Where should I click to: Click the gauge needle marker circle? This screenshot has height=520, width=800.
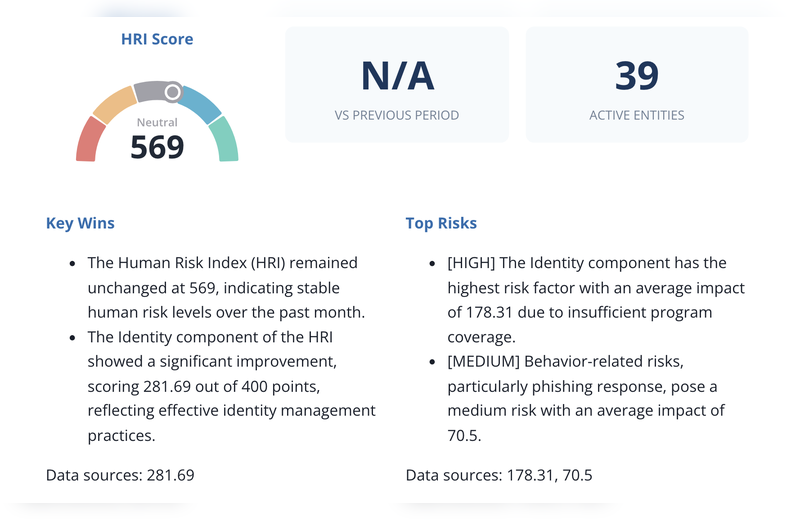click(x=173, y=92)
